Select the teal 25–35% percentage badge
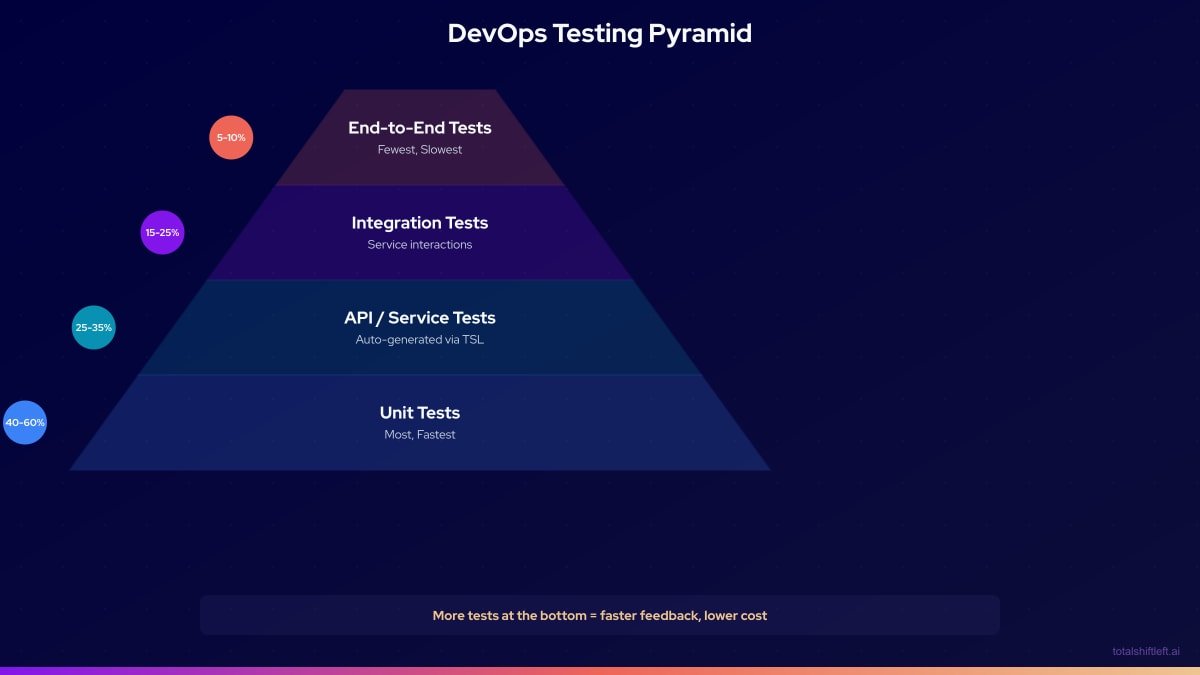Viewport: 1200px width, 675px height. (x=94, y=327)
